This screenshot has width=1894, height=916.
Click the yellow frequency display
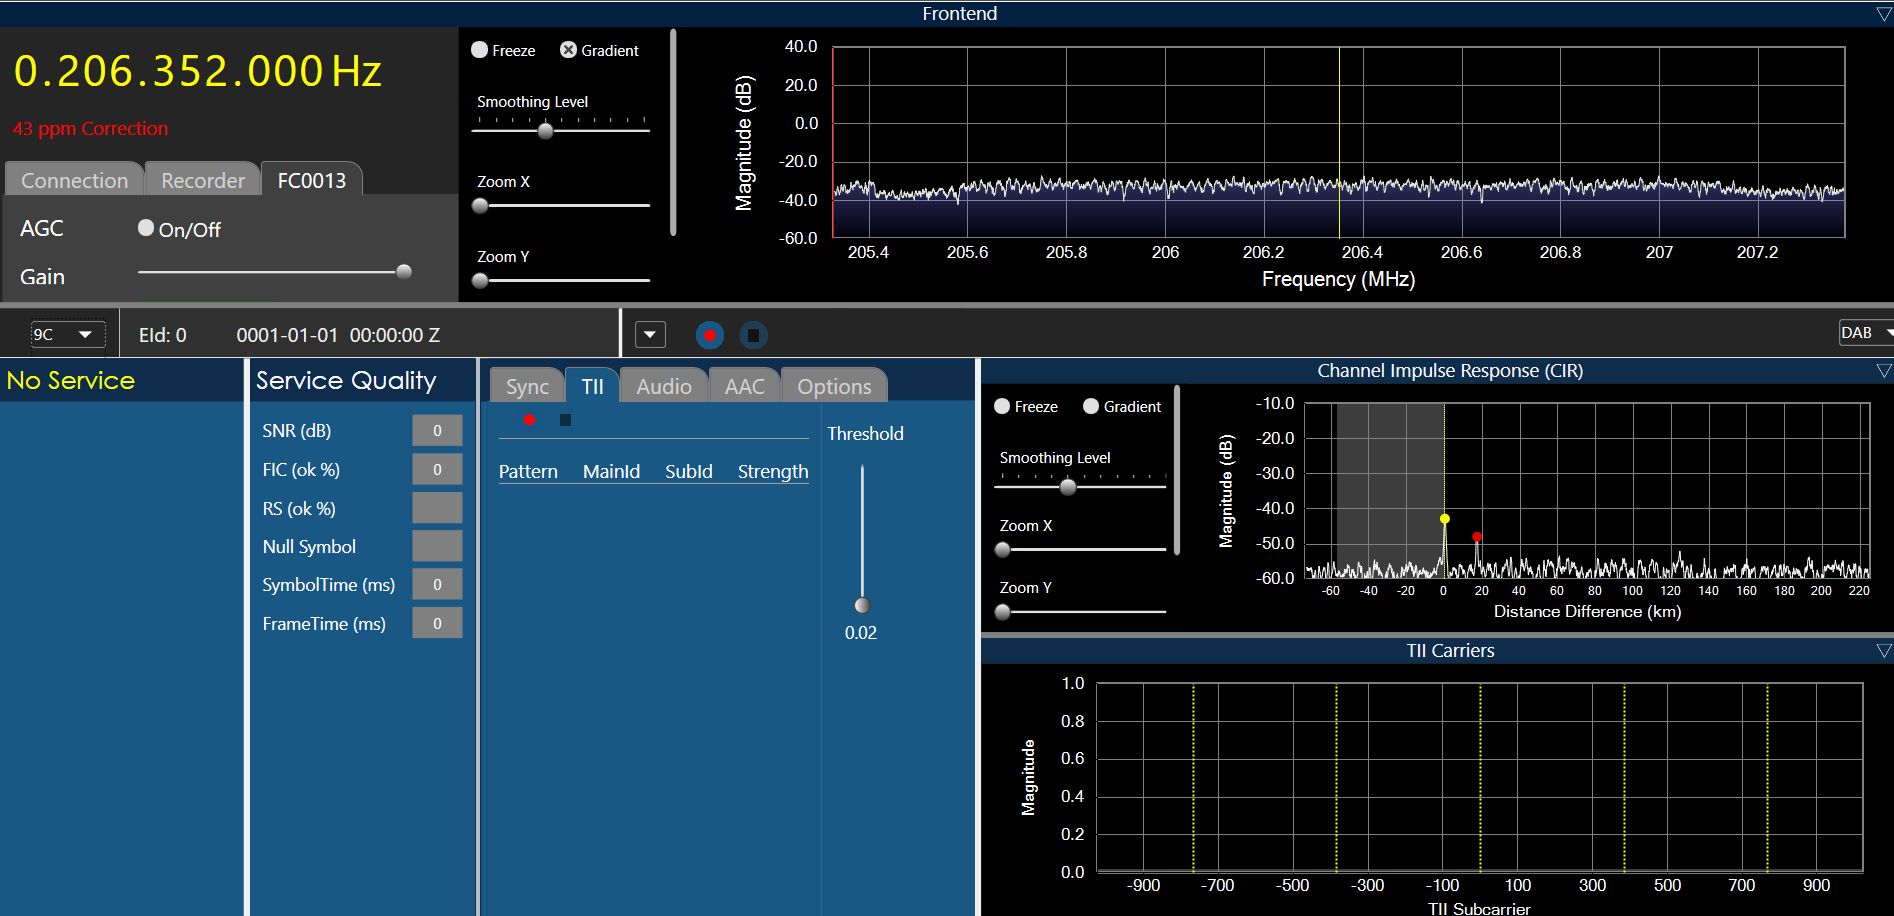[198, 72]
